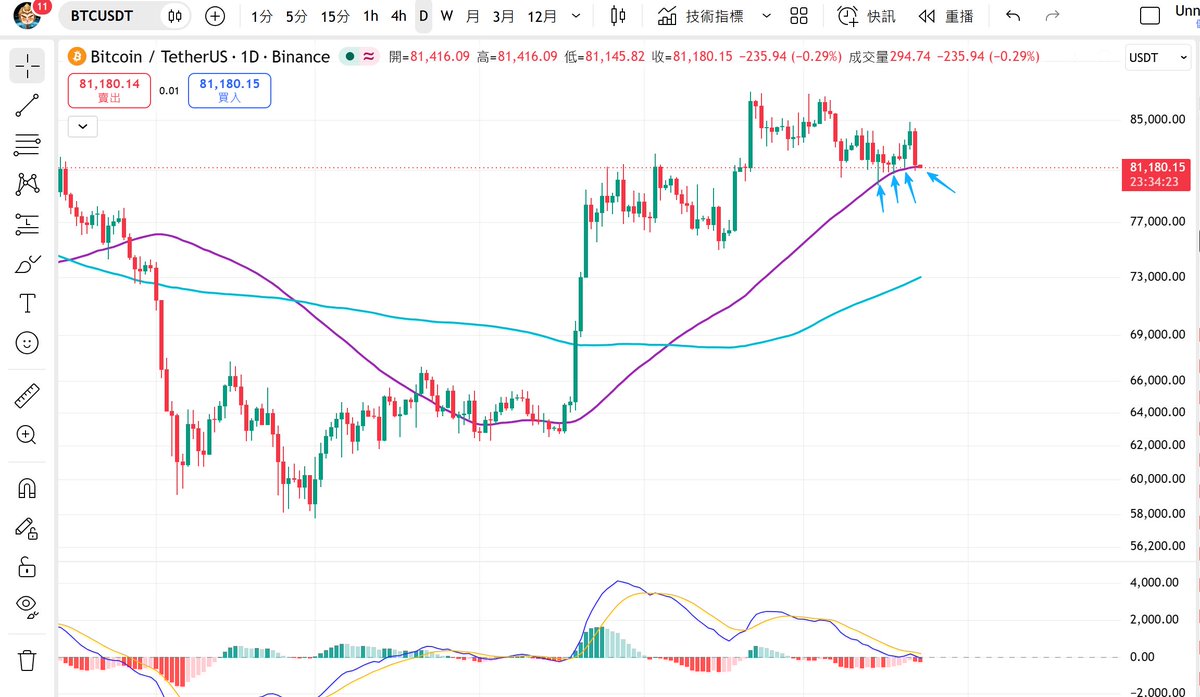
Task: Open 技術指標 indicators
Action: tap(702, 16)
